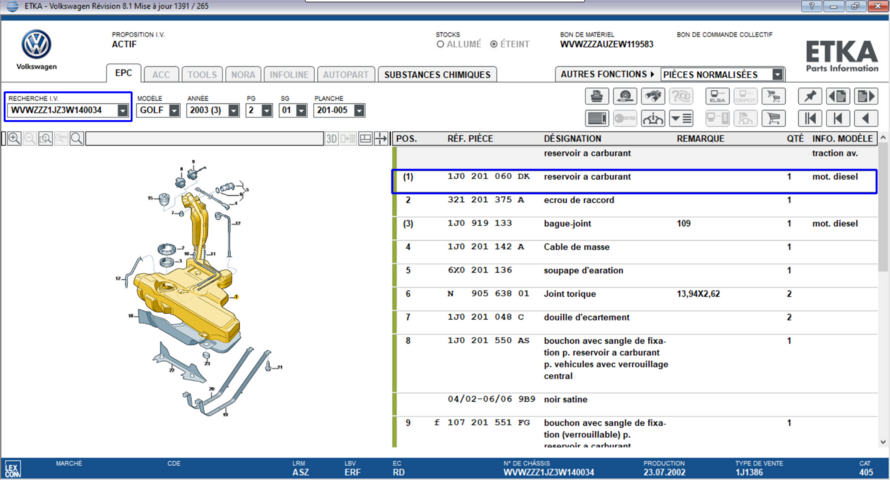Image resolution: width=890 pixels, height=480 pixels.
Task: Select the 'bague-joint' part row
Action: [x=635, y=228]
